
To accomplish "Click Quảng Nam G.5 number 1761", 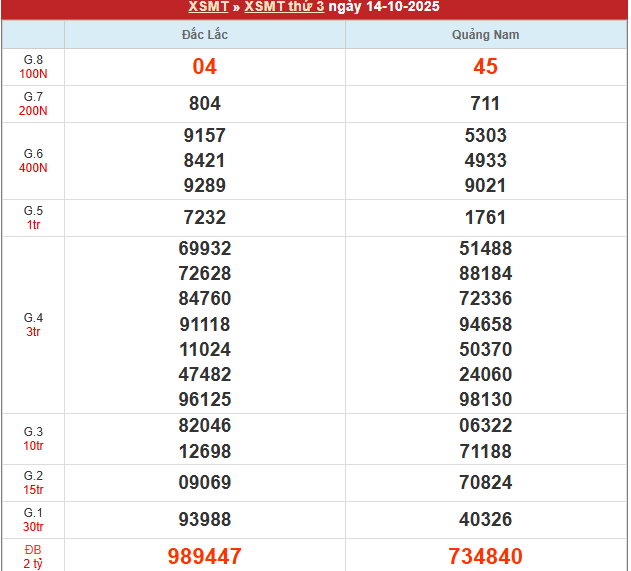I will click(x=485, y=217).
